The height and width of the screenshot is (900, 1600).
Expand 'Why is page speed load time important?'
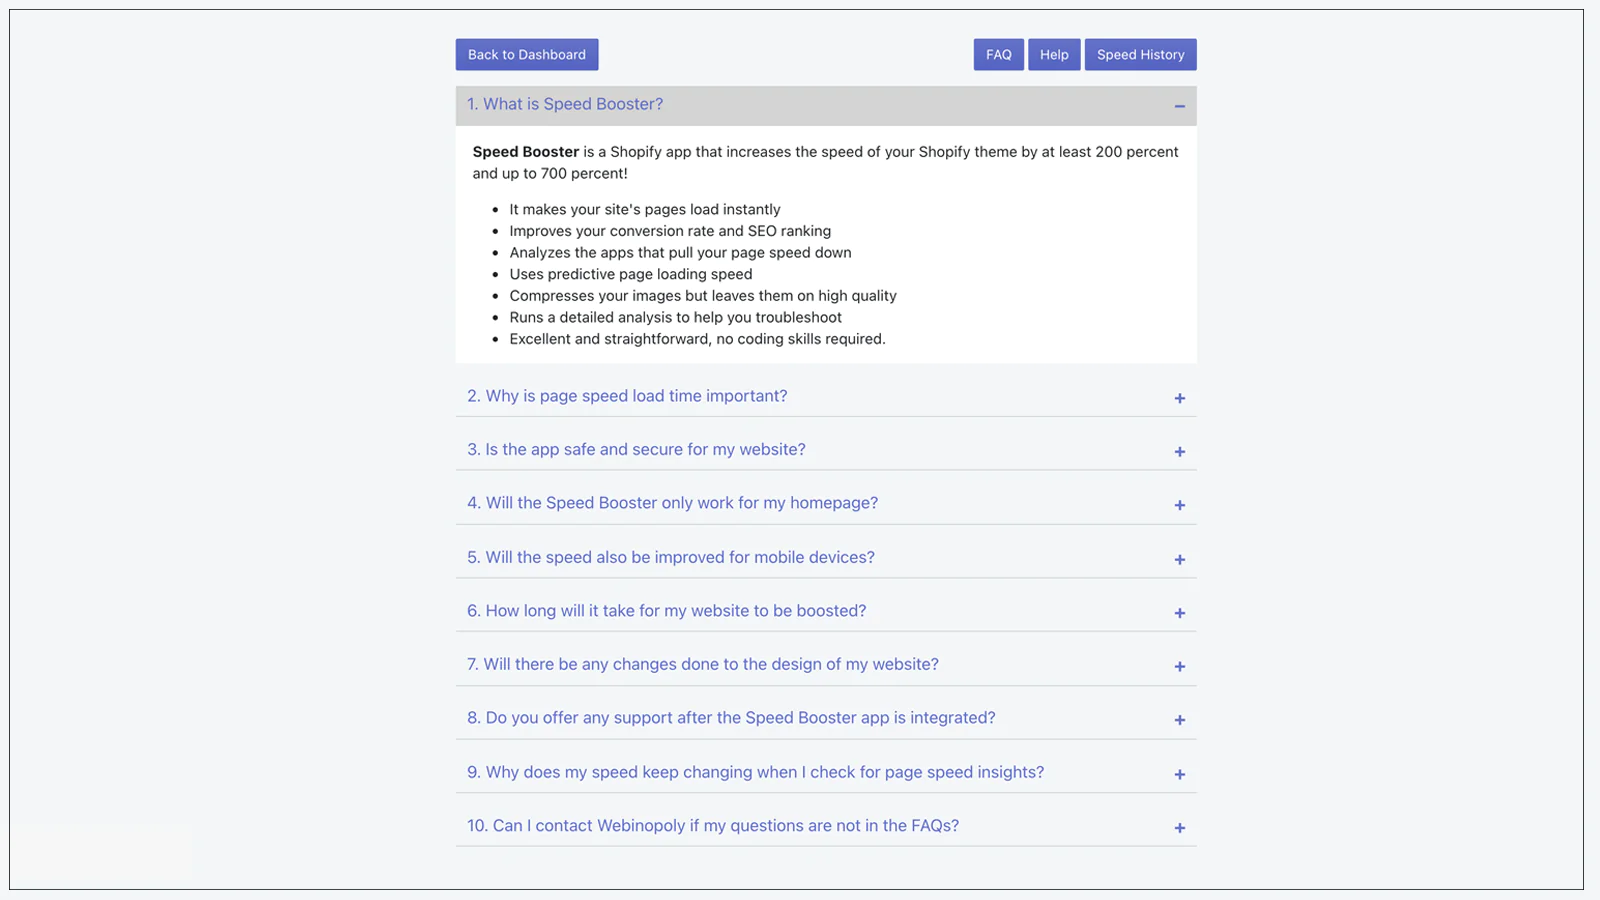(x=627, y=396)
